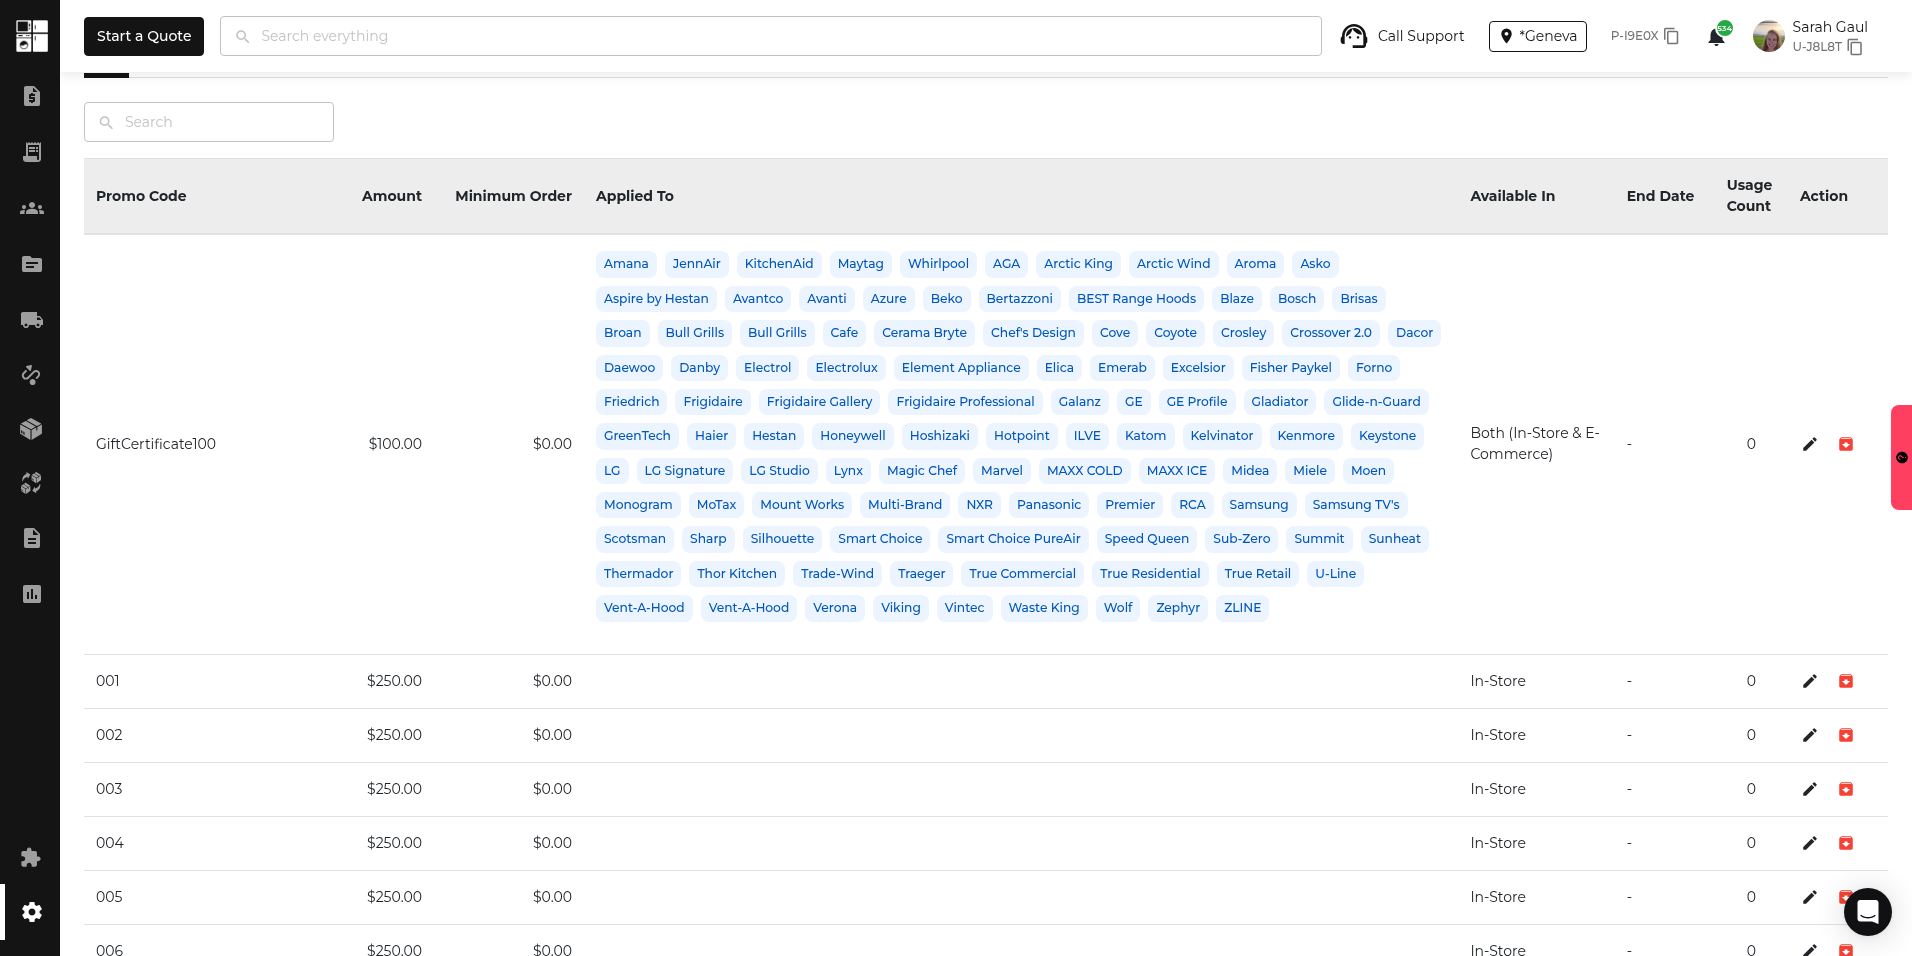The width and height of the screenshot is (1912, 956).
Task: Open the box inventory sidebar icon
Action: point(32,429)
